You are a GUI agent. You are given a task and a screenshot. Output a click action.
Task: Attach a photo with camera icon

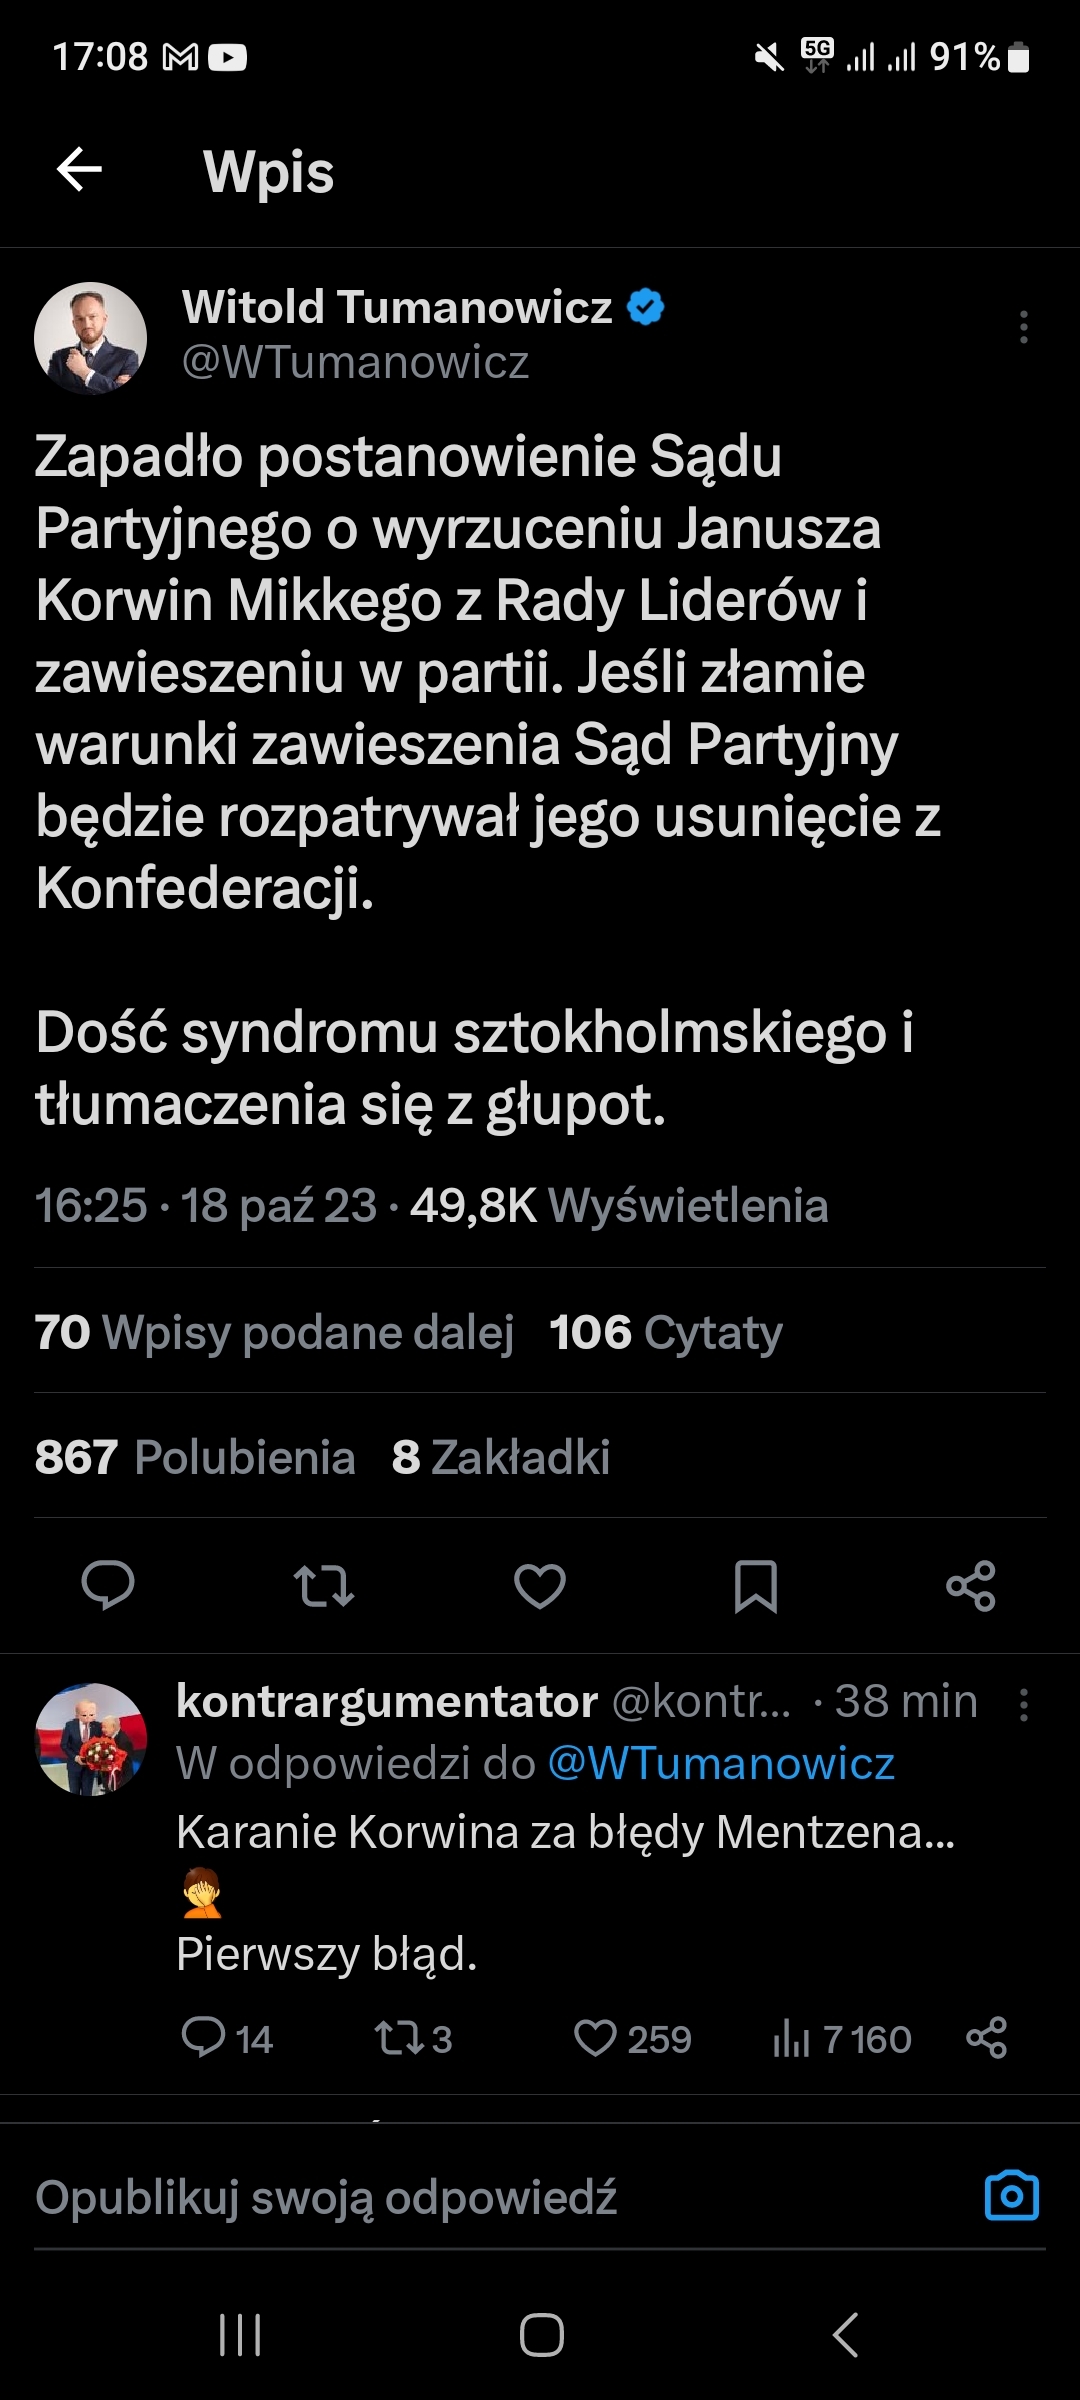(1012, 2197)
